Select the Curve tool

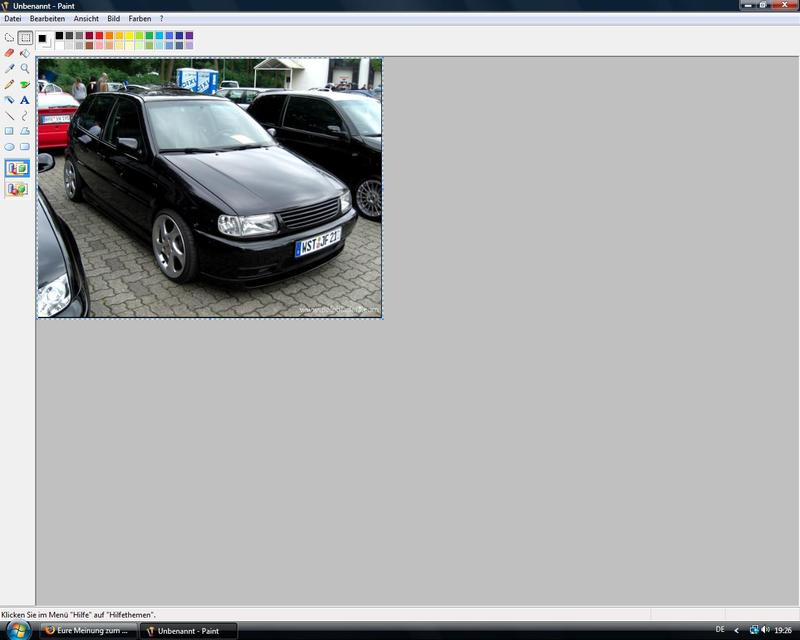click(x=24, y=116)
